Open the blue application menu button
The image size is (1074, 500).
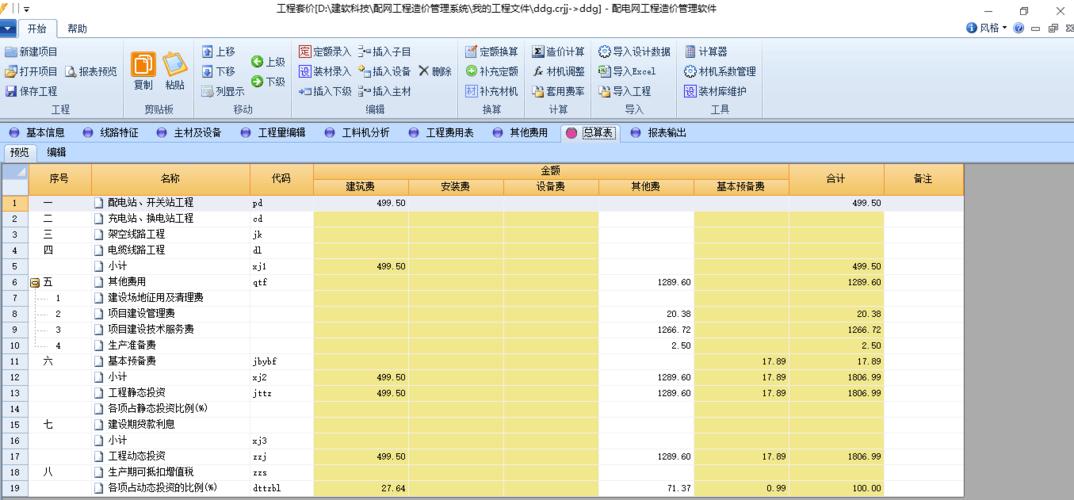(8, 29)
